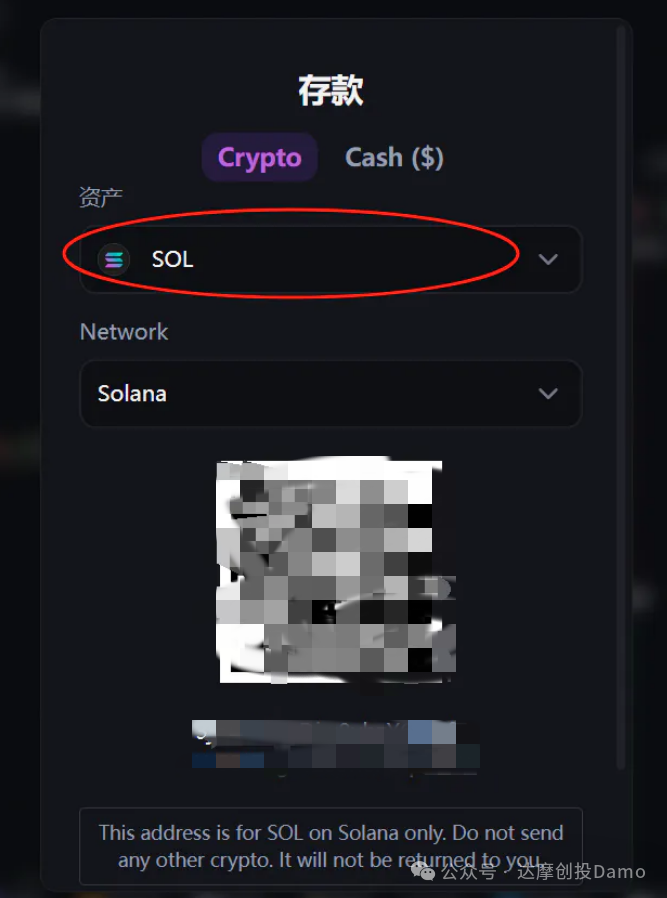Select the SOL text in the asset selector
This screenshot has width=667, height=898.
(x=172, y=259)
